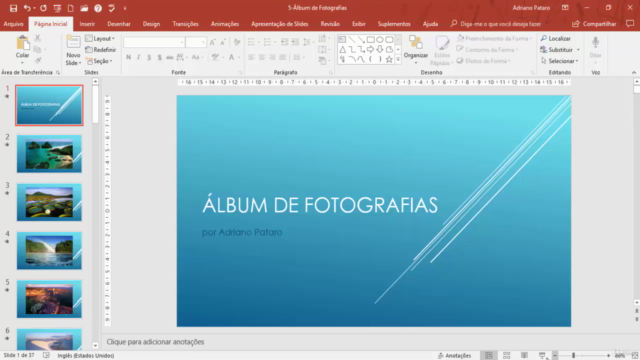Click the zoom in plus button
Screen dimensions: 640x360
pyautogui.click(x=608, y=356)
